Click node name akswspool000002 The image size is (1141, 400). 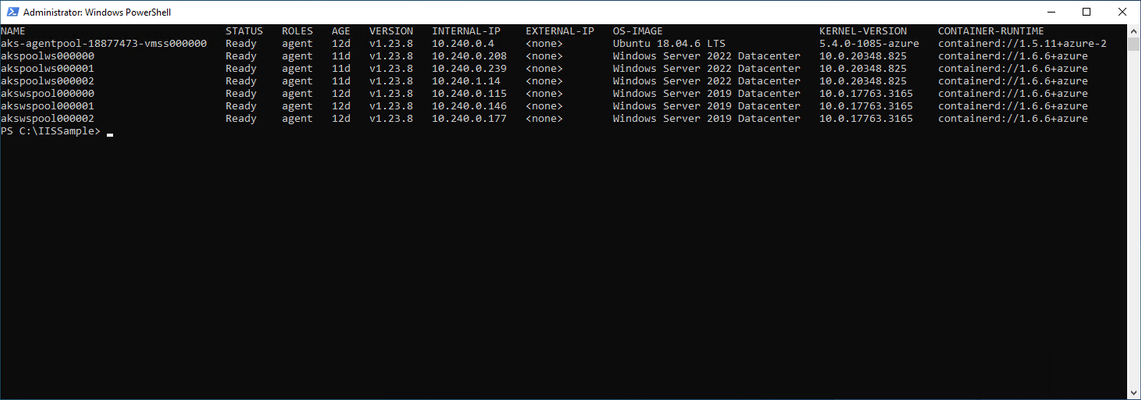[x=47, y=119]
